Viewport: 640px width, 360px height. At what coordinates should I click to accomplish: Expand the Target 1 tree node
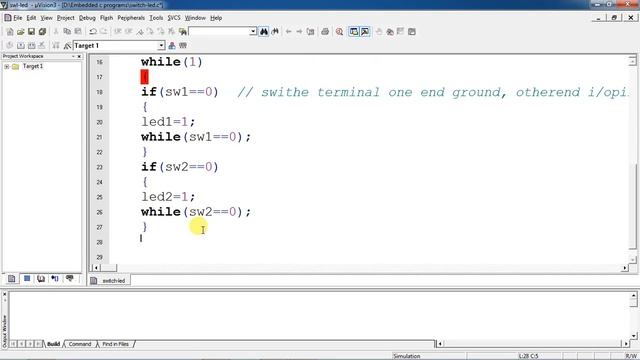pyautogui.click(x=7, y=67)
